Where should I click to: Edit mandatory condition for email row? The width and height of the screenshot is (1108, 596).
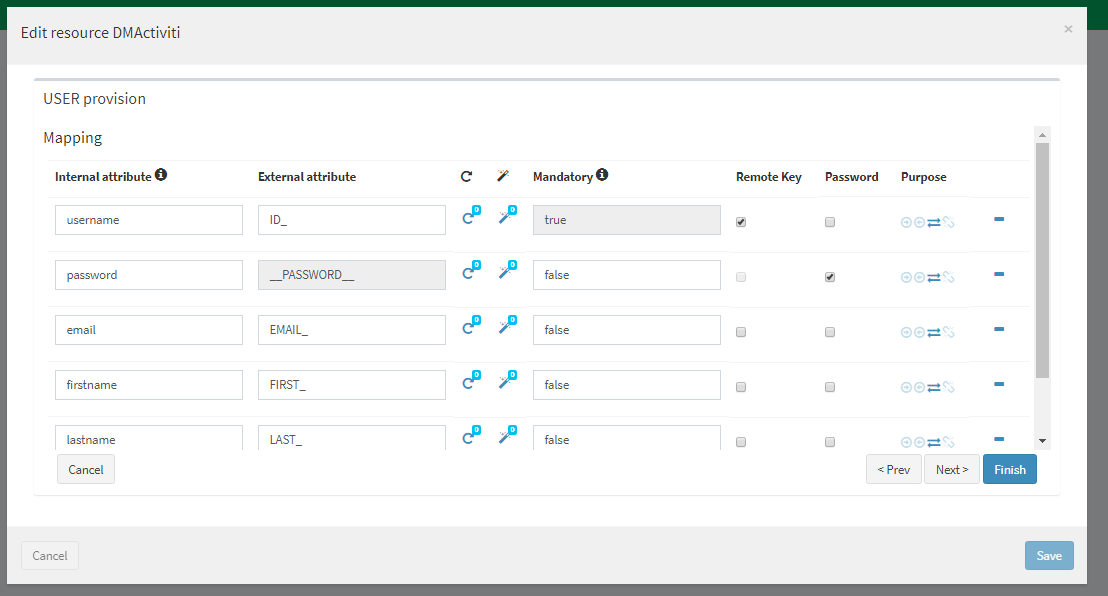pos(627,330)
